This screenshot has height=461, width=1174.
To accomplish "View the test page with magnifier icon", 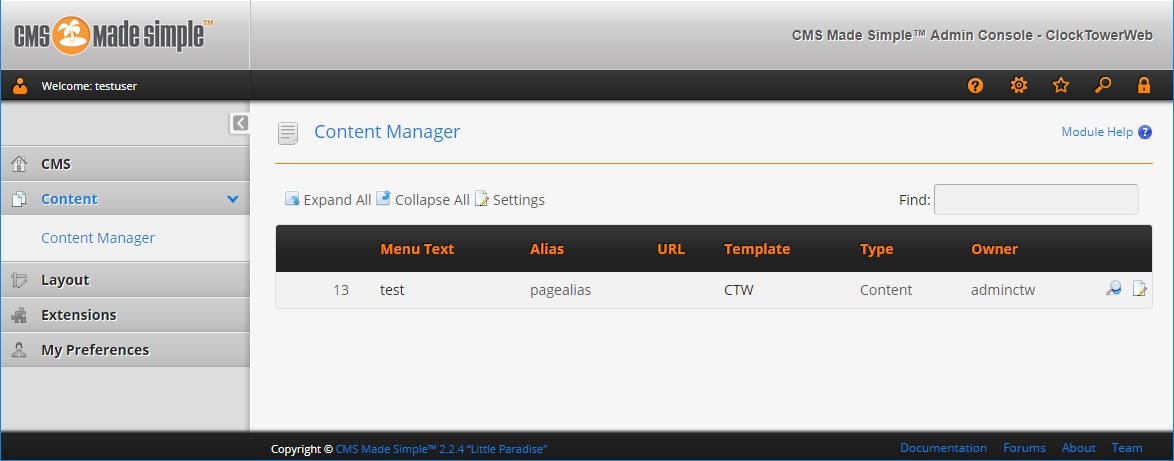I will [1113, 290].
